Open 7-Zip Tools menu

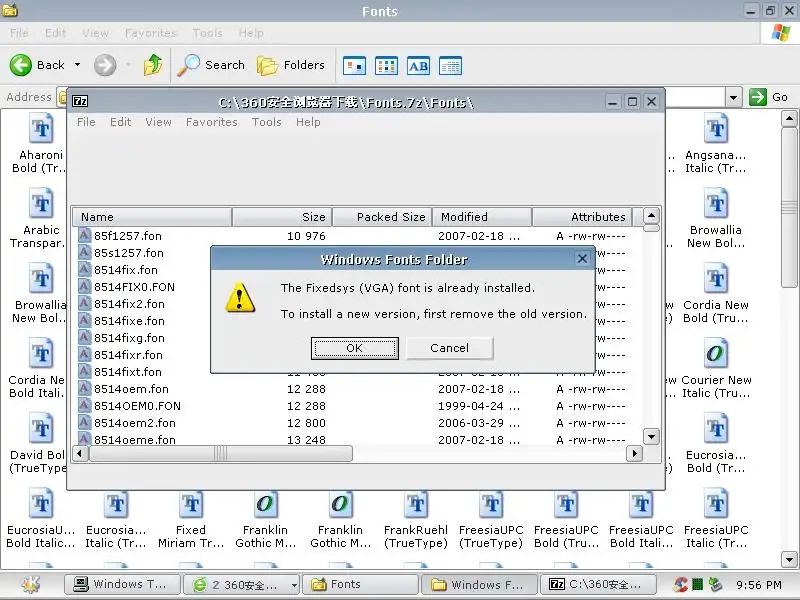(267, 122)
